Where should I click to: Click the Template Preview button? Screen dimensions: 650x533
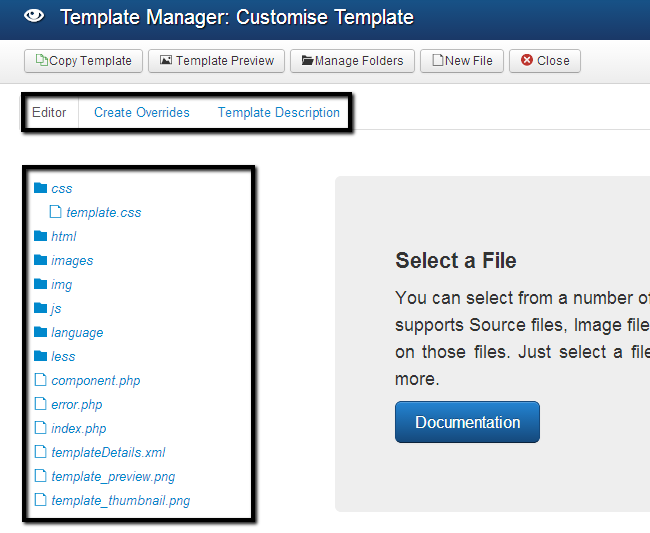(x=217, y=61)
